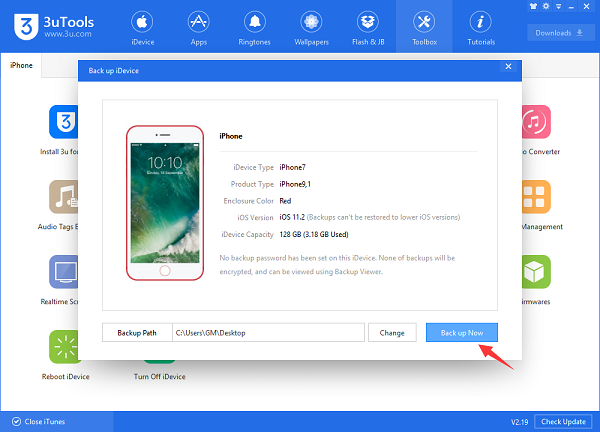Image resolution: width=600 pixels, height=432 pixels.
Task: Click Back up Now
Action: (461, 333)
